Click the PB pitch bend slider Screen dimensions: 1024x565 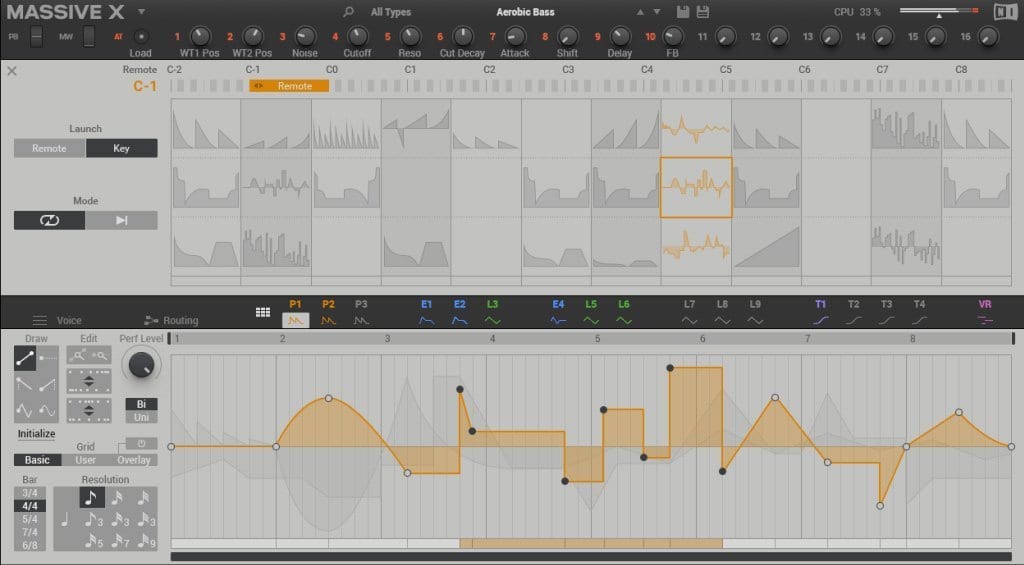pyautogui.click(x=37, y=37)
